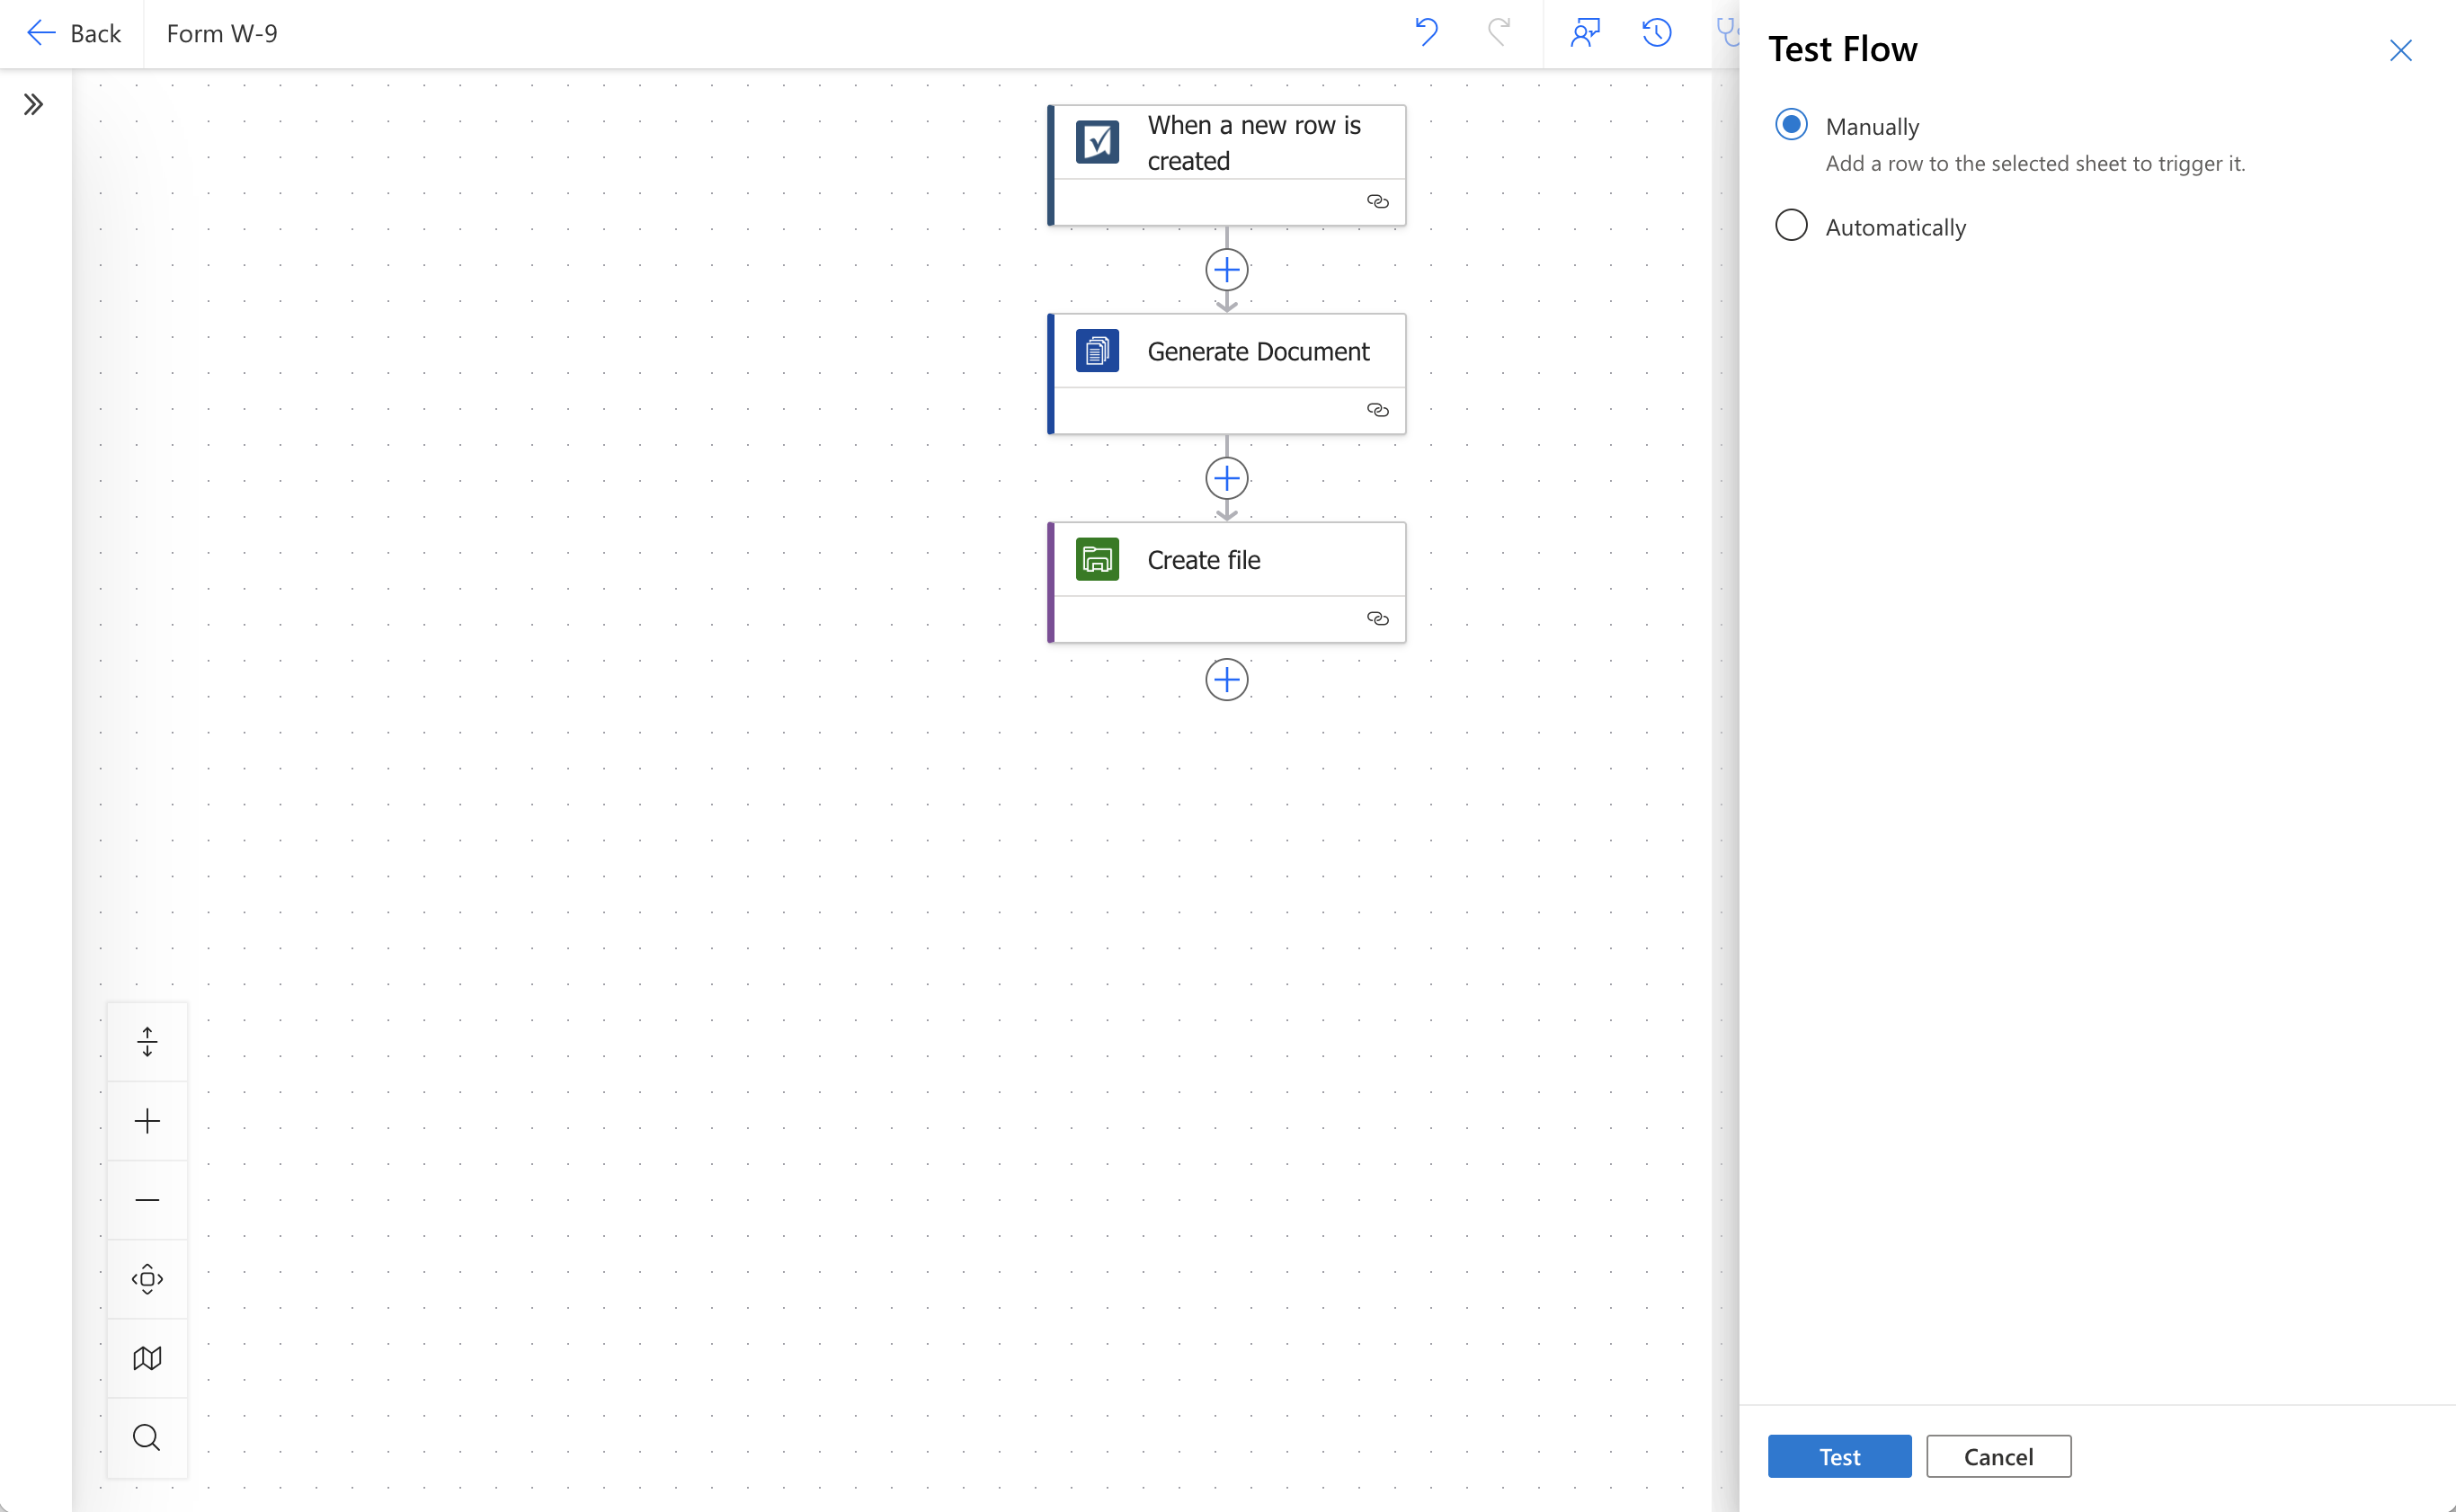This screenshot has height=1512, width=2456.
Task: Click 'Add a row to the selected sheet' description
Action: pyautogui.click(x=2034, y=163)
